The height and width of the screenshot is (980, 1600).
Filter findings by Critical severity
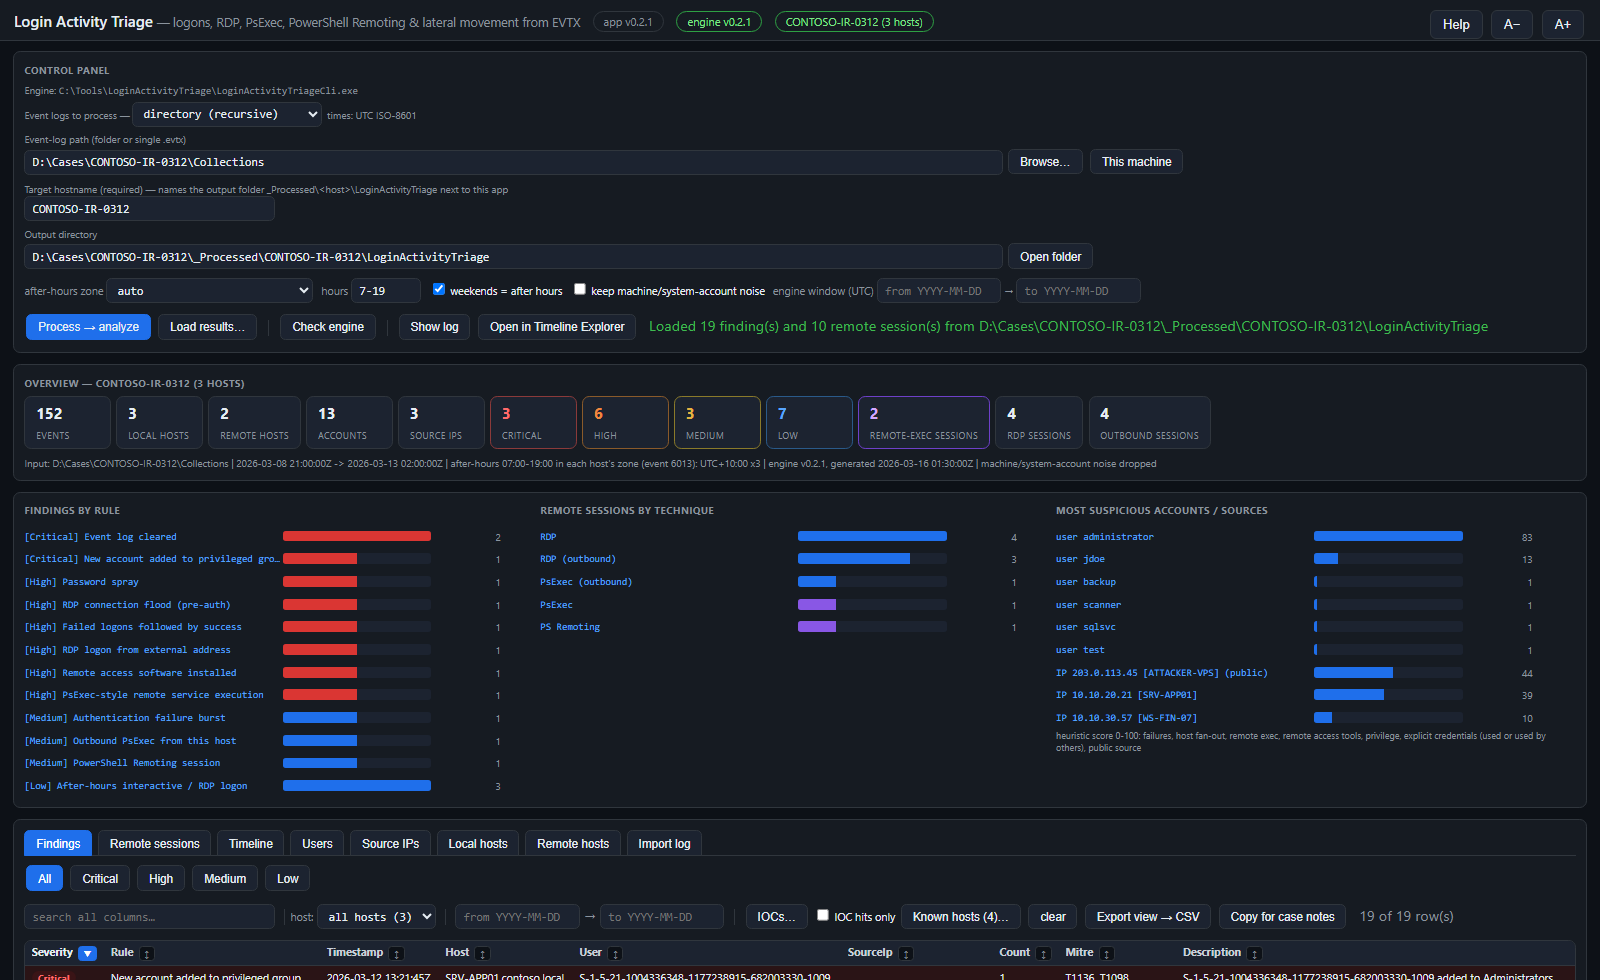click(100, 879)
